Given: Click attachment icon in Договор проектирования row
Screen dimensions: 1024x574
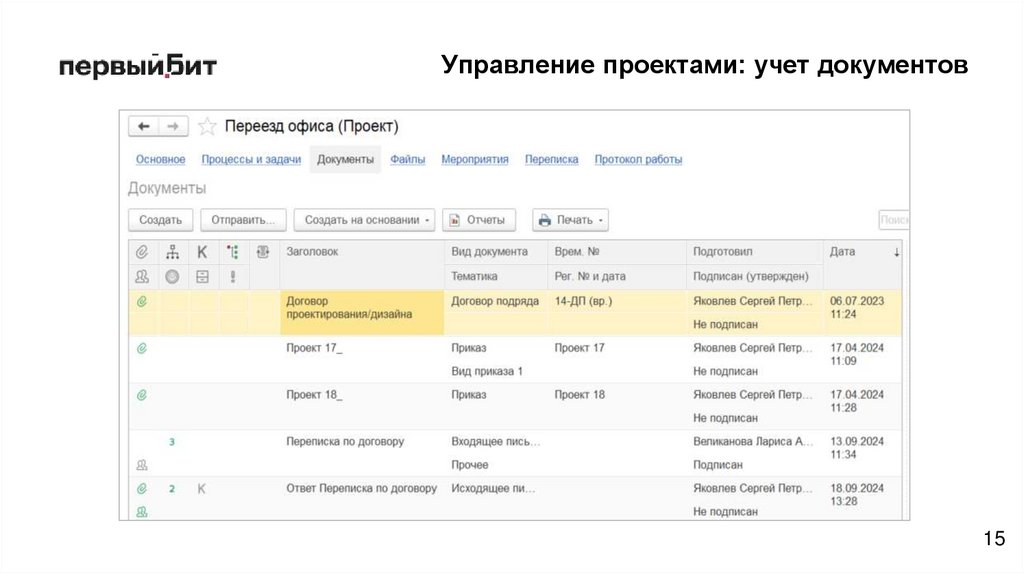Looking at the screenshot, I should pyautogui.click(x=142, y=302).
